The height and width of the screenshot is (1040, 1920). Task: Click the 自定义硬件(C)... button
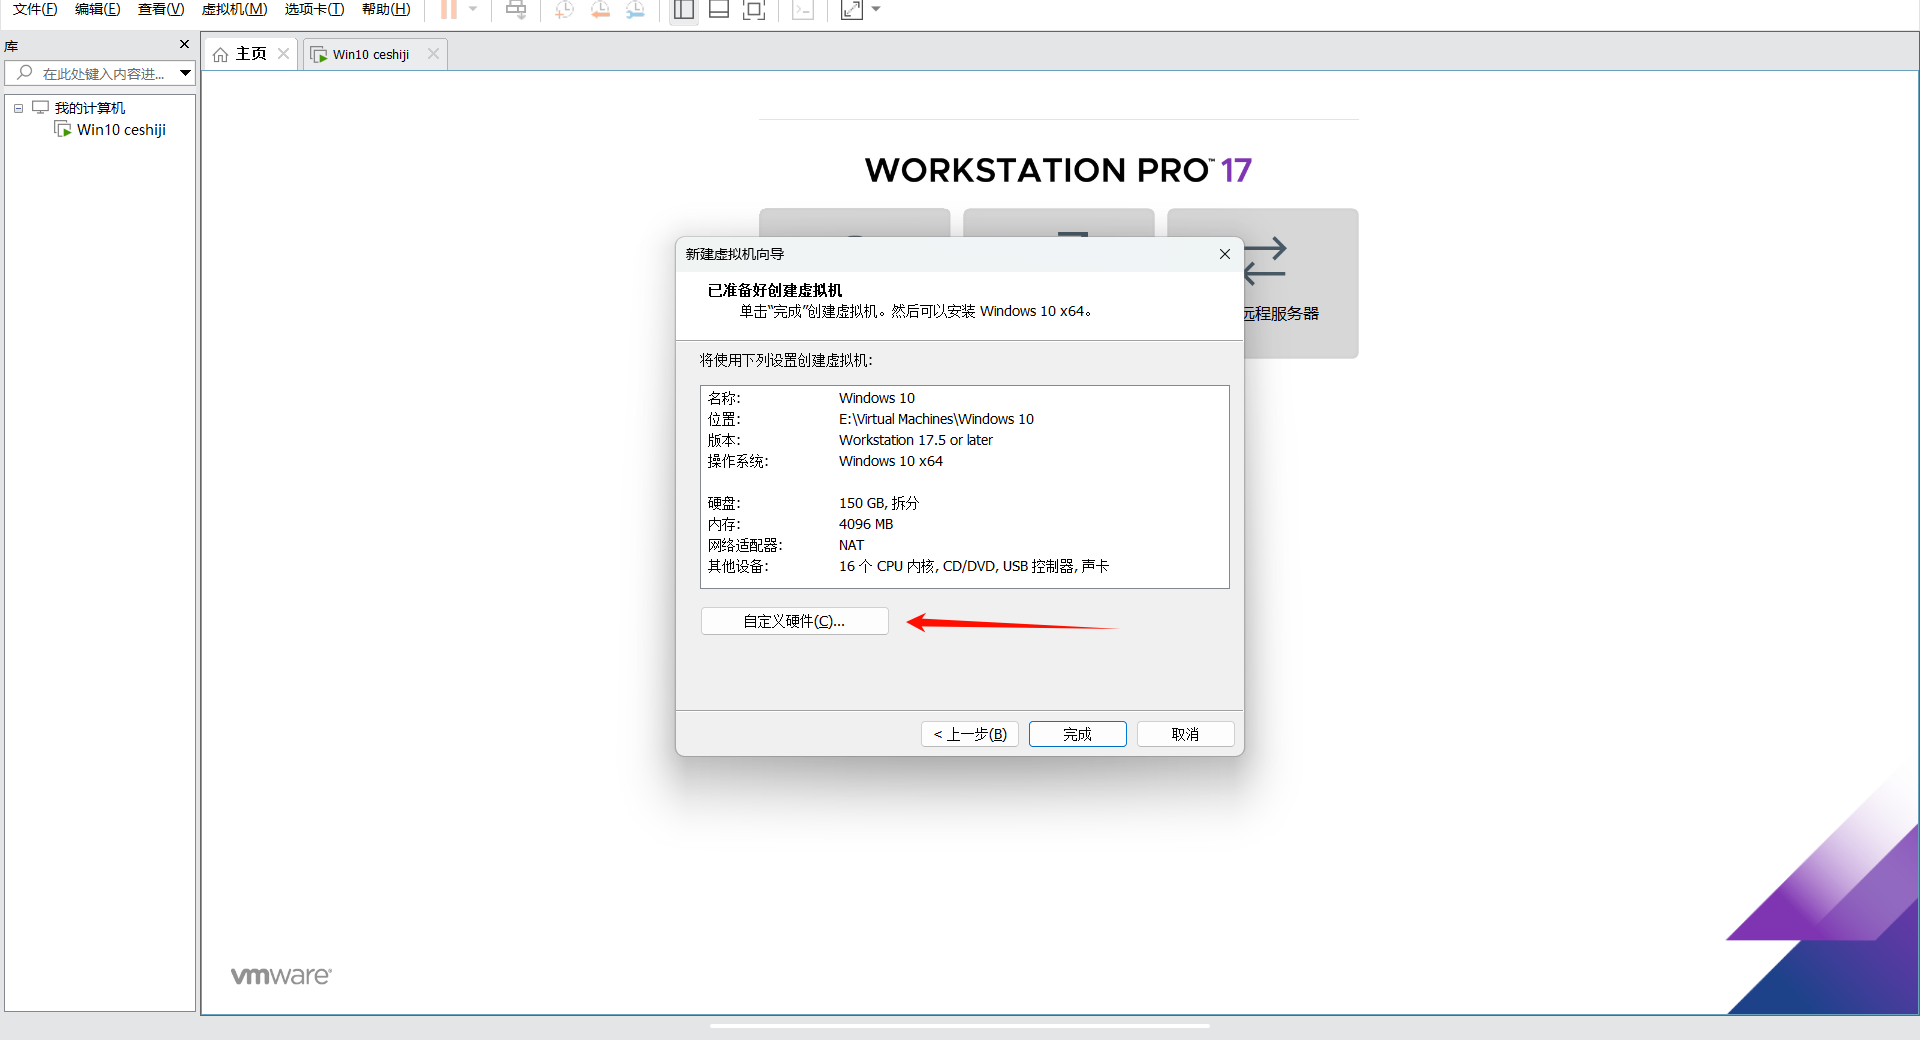click(794, 621)
